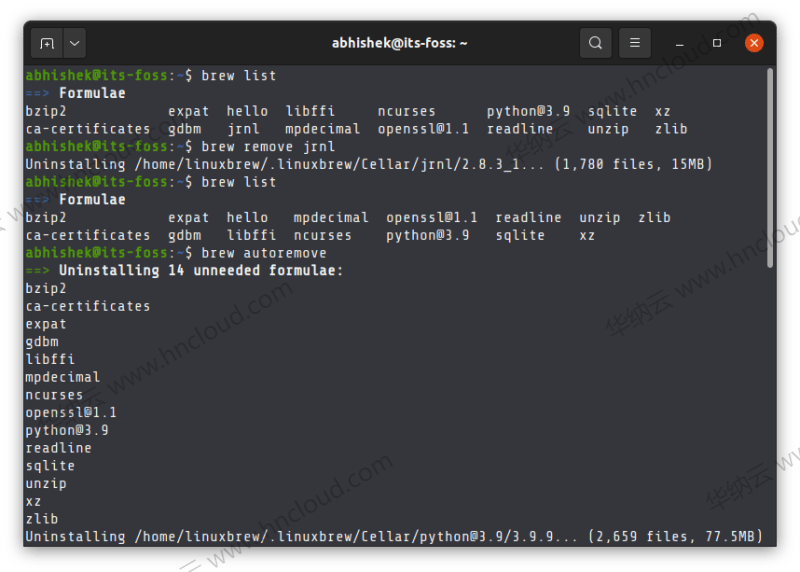Click 'hello' in the first formulae list

point(247,111)
